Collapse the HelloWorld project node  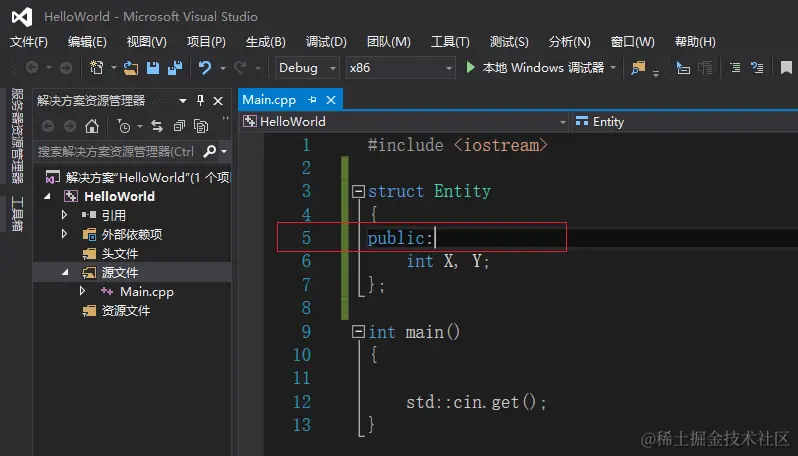(47, 196)
